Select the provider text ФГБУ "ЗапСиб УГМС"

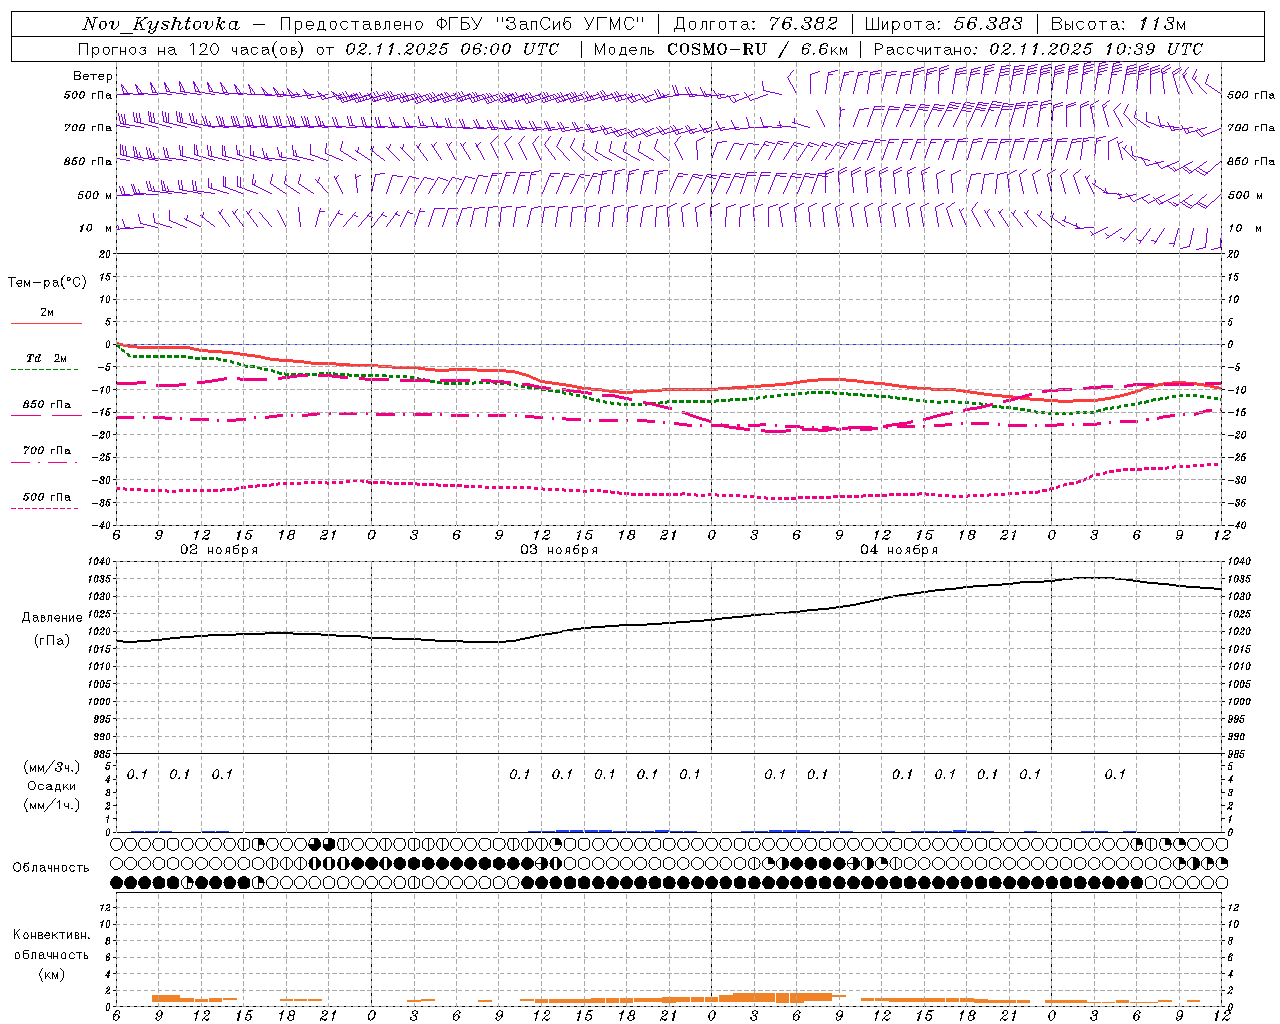pos(541,24)
